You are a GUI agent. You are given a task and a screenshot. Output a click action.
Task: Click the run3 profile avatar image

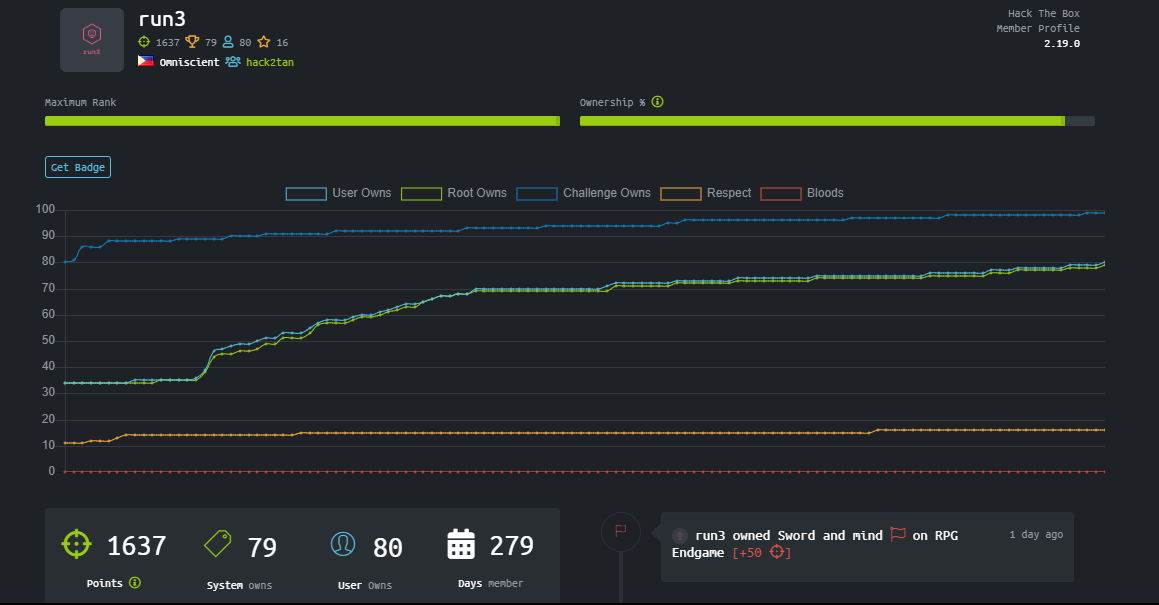click(x=92, y=40)
